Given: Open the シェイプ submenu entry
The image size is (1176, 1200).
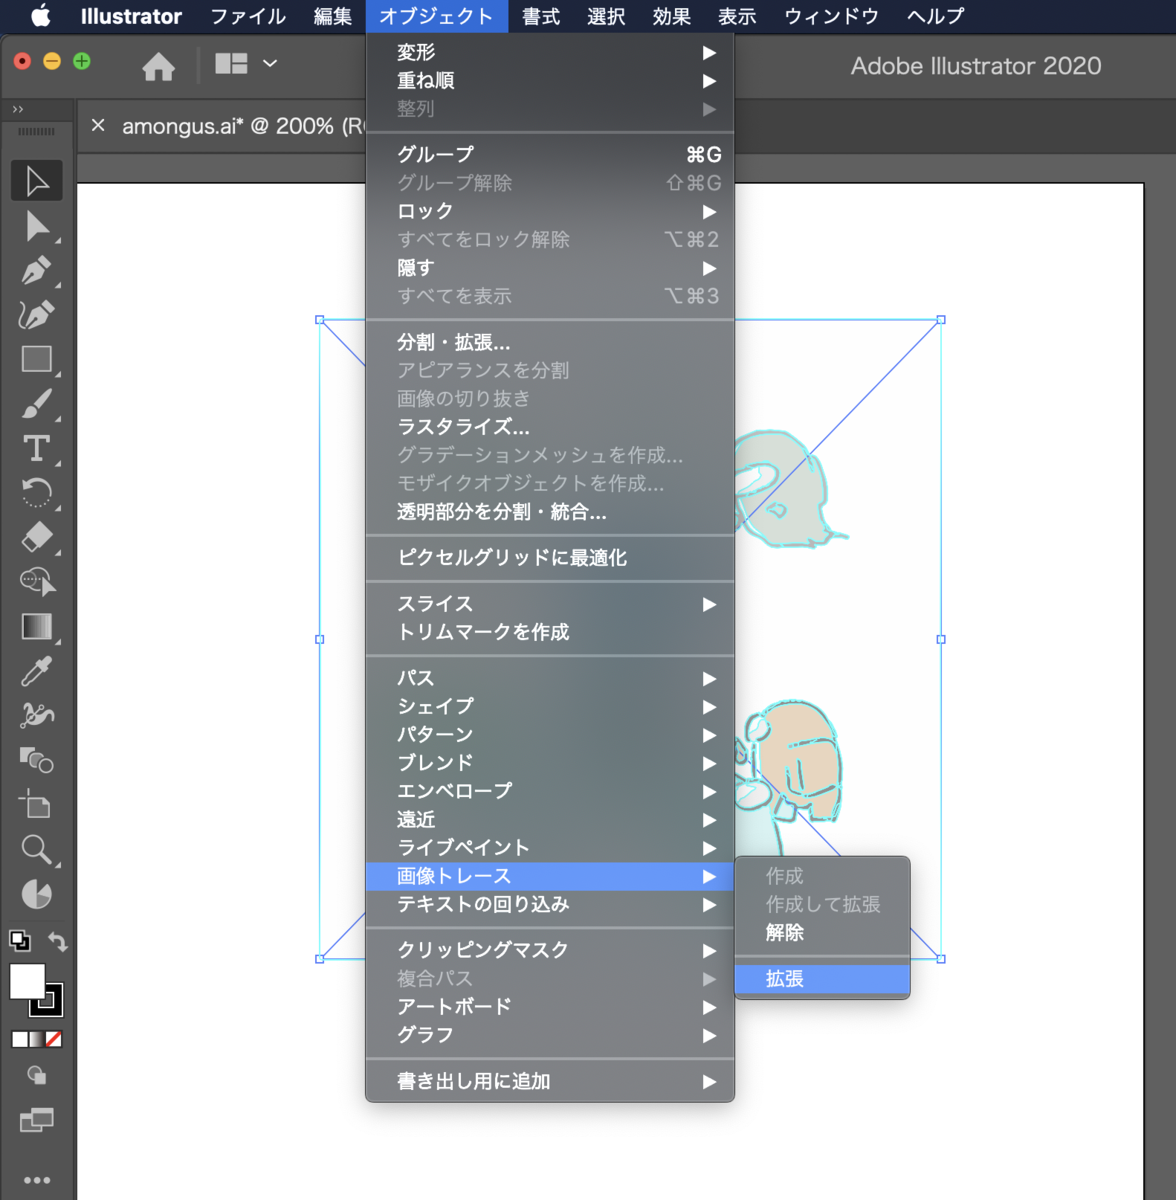Looking at the screenshot, I should tap(550, 706).
